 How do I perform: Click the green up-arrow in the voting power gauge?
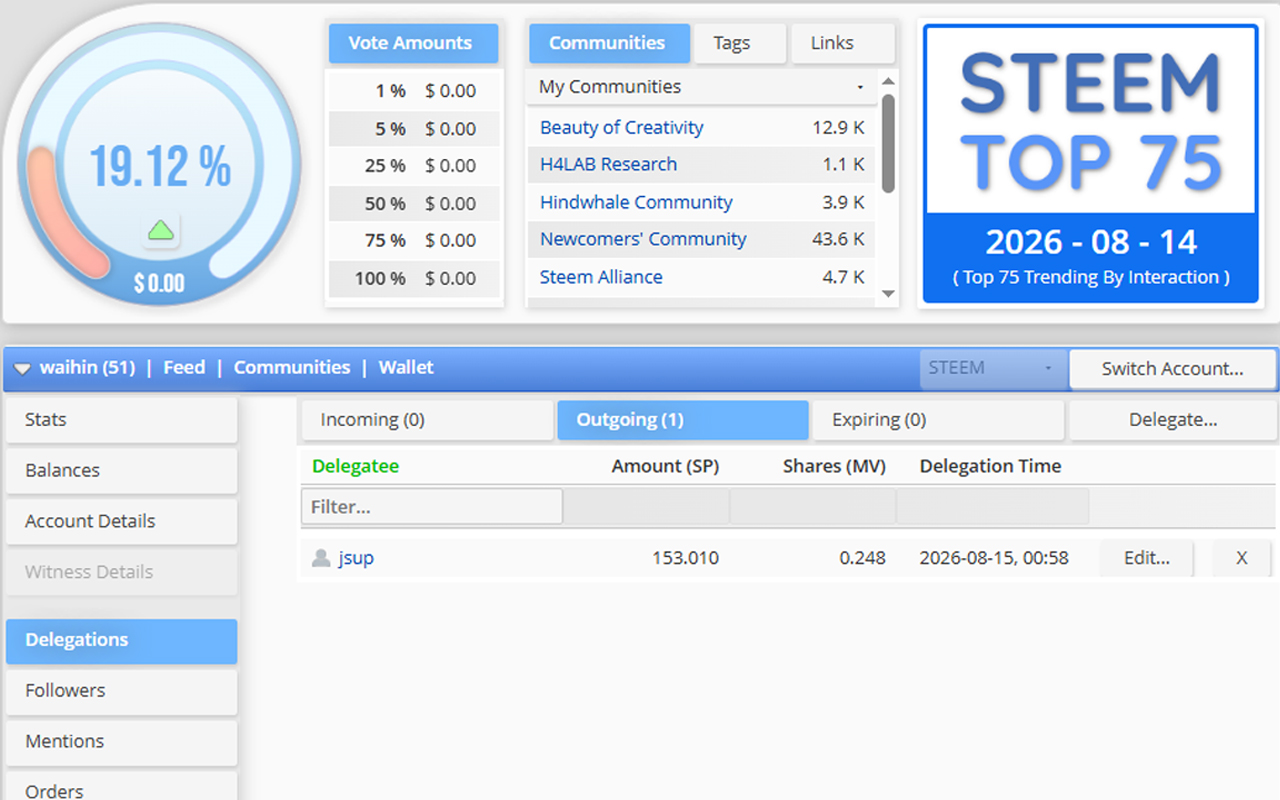160,231
